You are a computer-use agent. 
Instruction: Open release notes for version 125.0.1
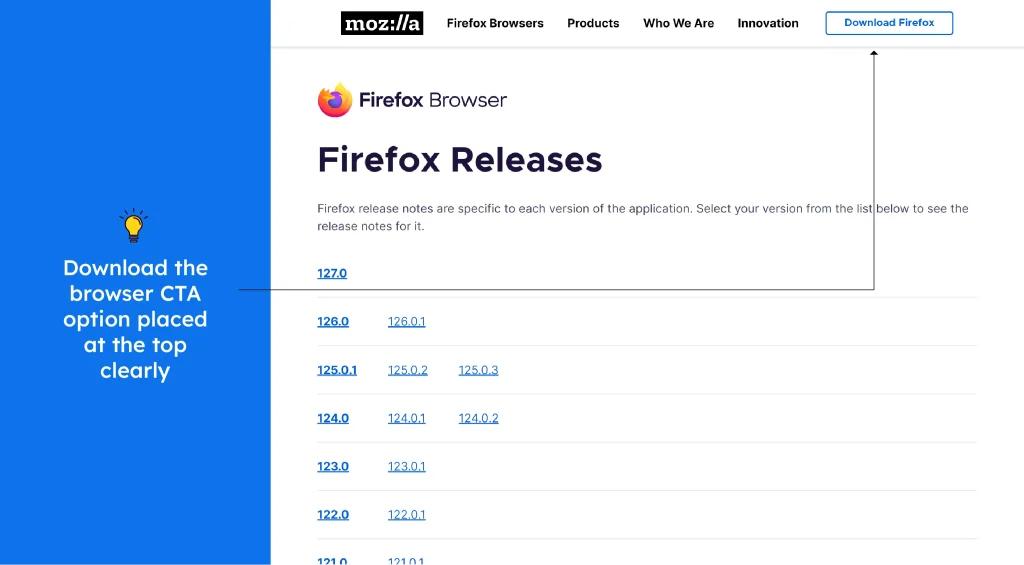click(337, 370)
